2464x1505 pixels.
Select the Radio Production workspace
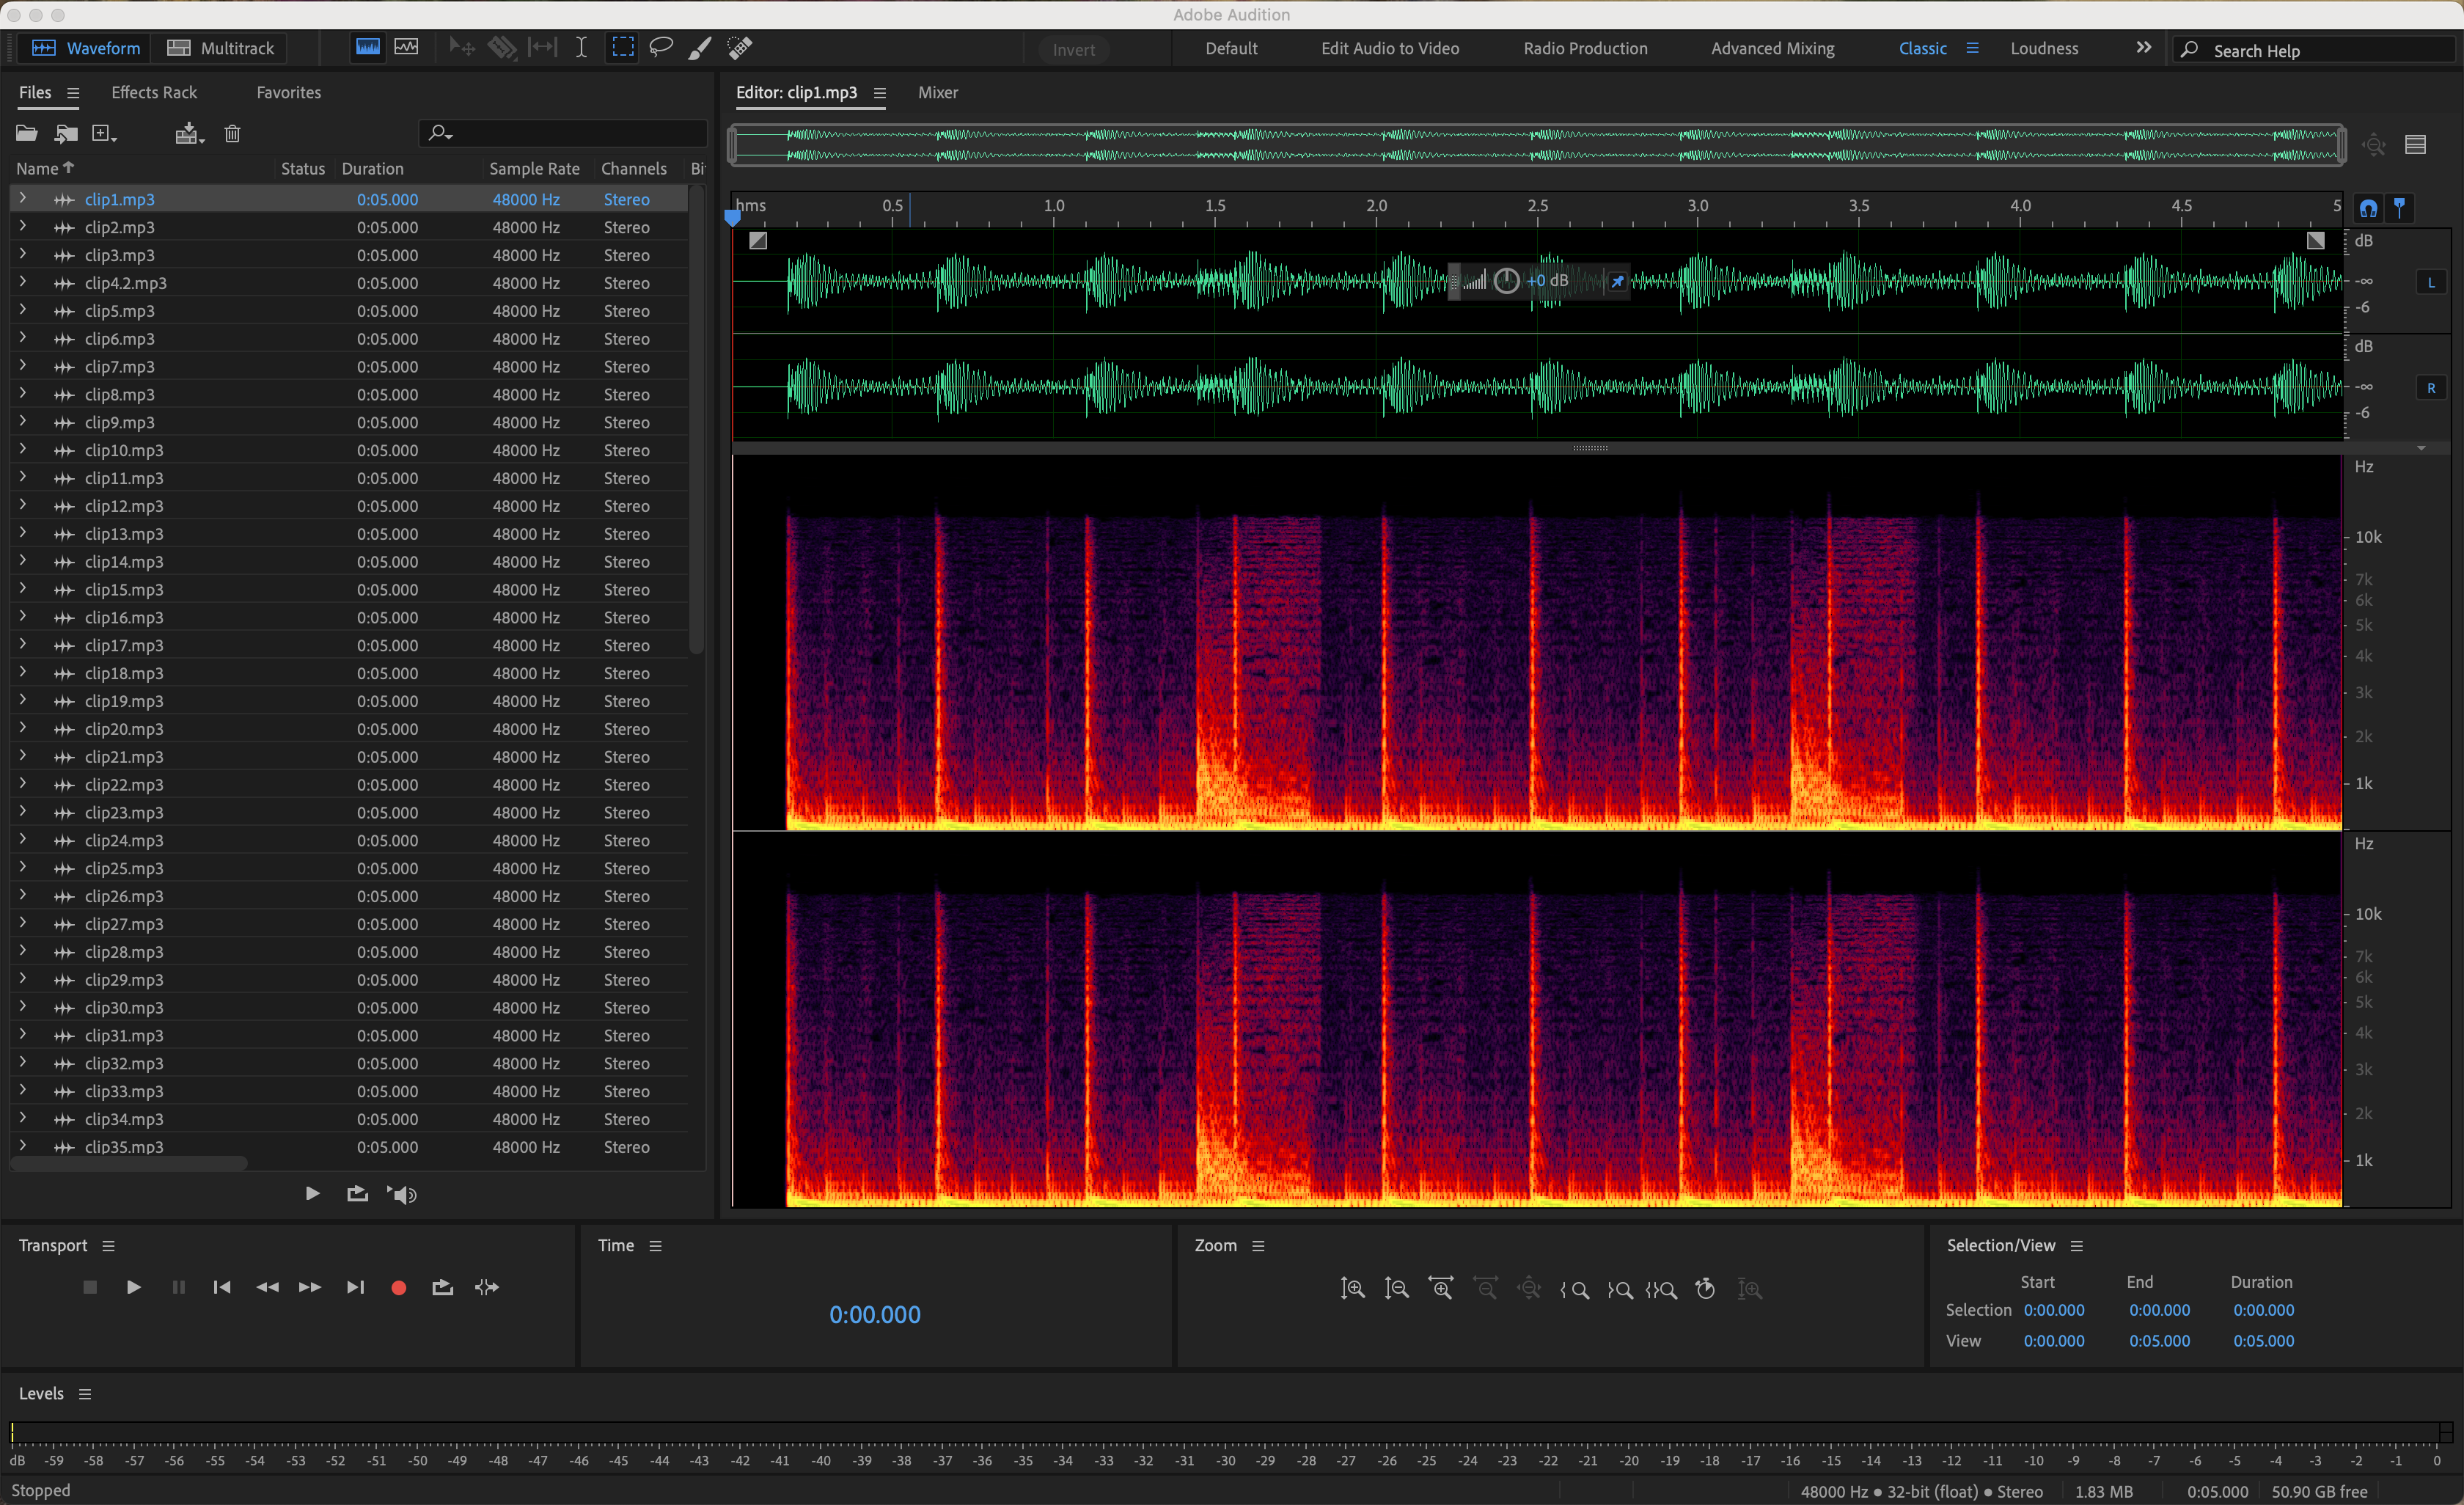click(x=1585, y=48)
